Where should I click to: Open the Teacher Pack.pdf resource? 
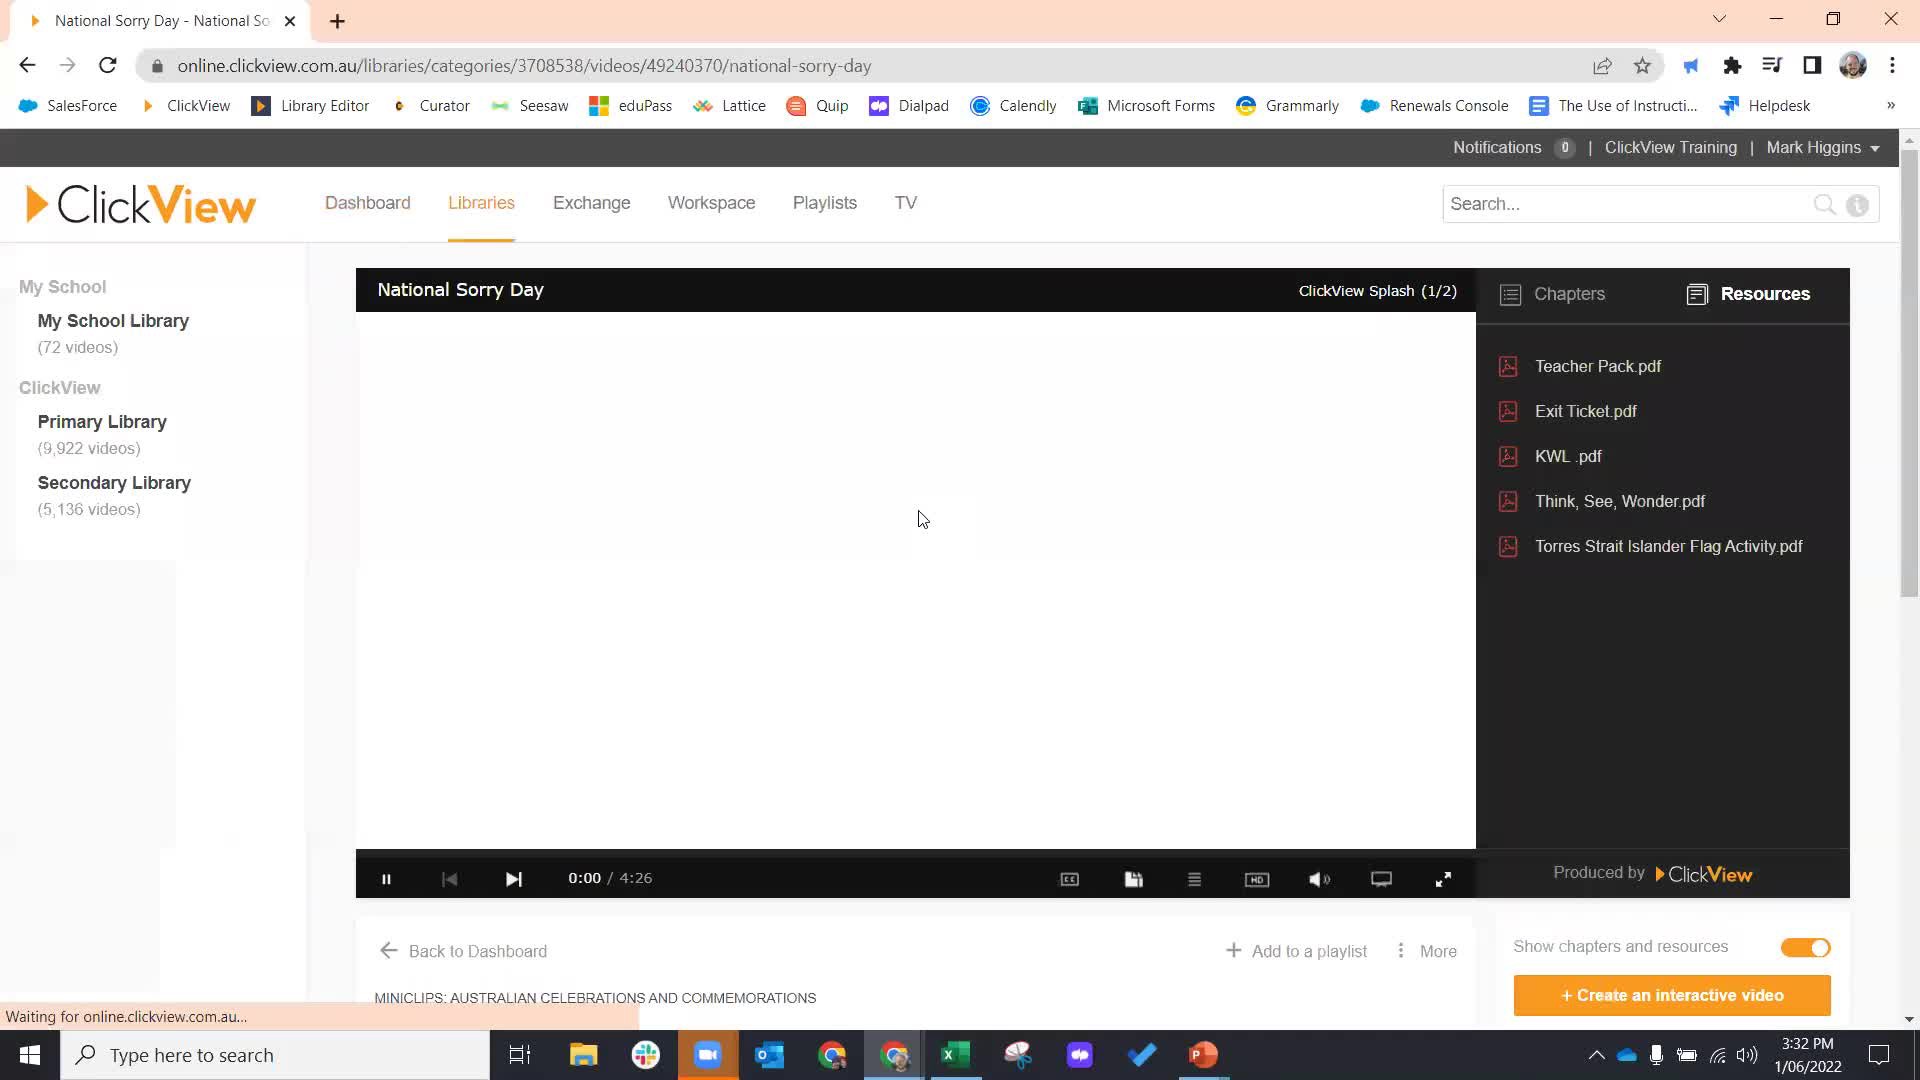click(1596, 366)
